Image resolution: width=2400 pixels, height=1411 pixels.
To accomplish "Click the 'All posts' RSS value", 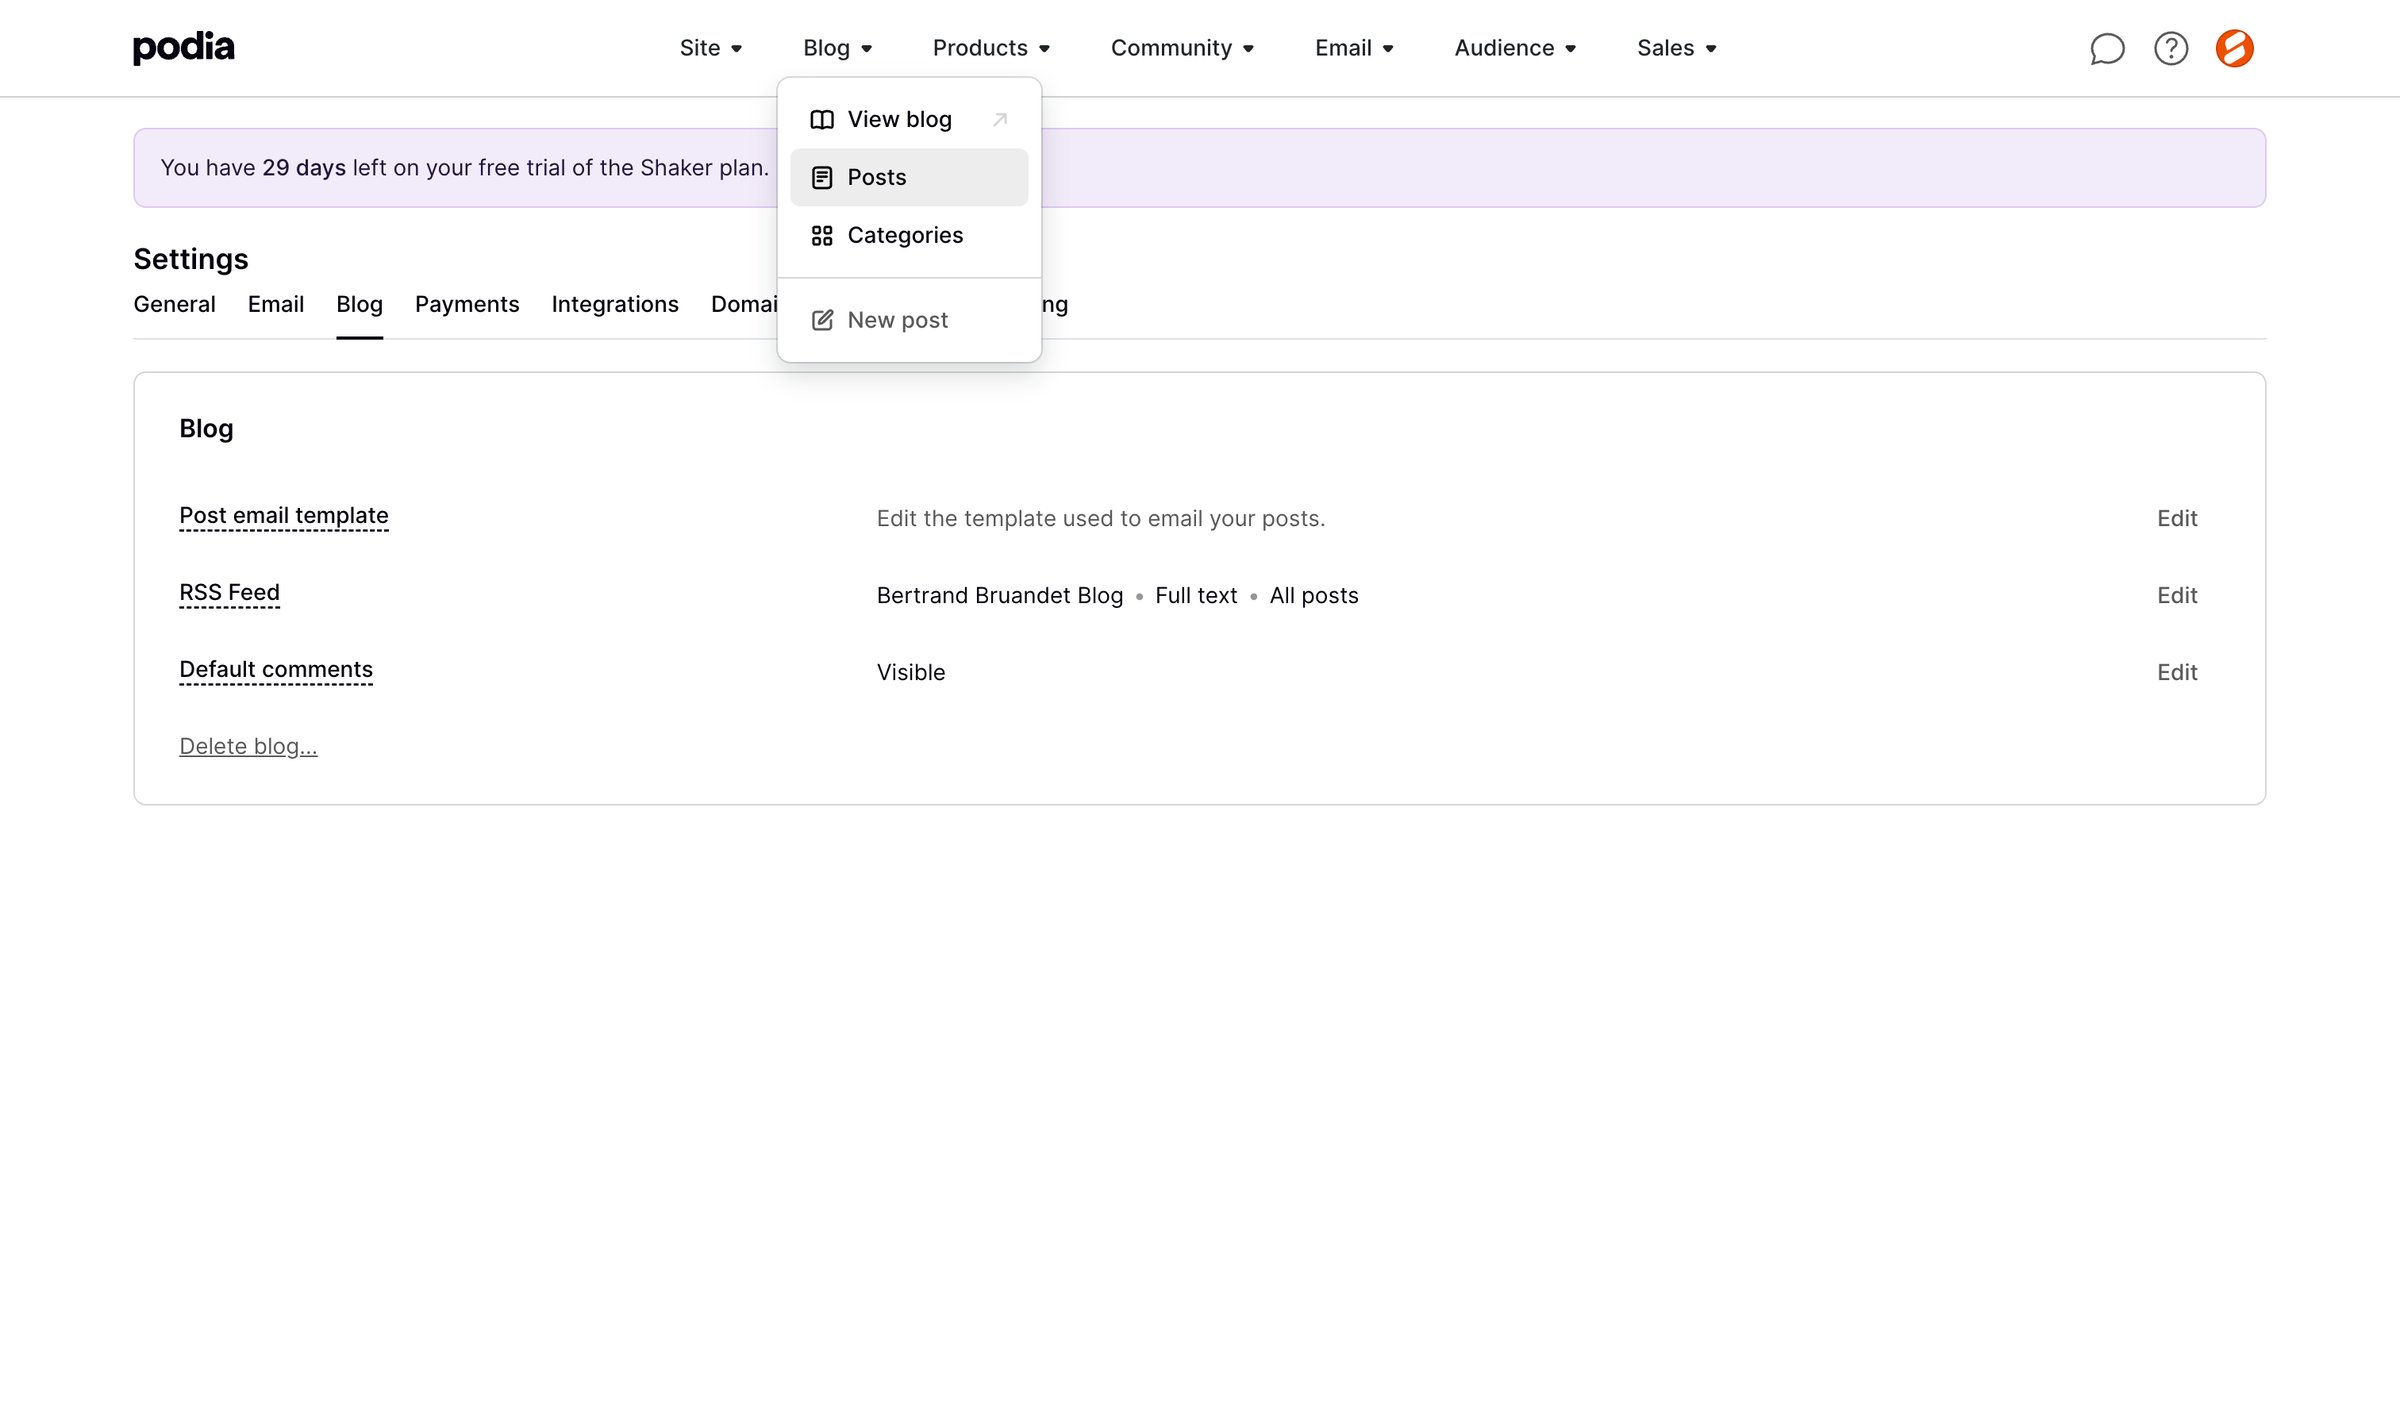I will (1314, 596).
